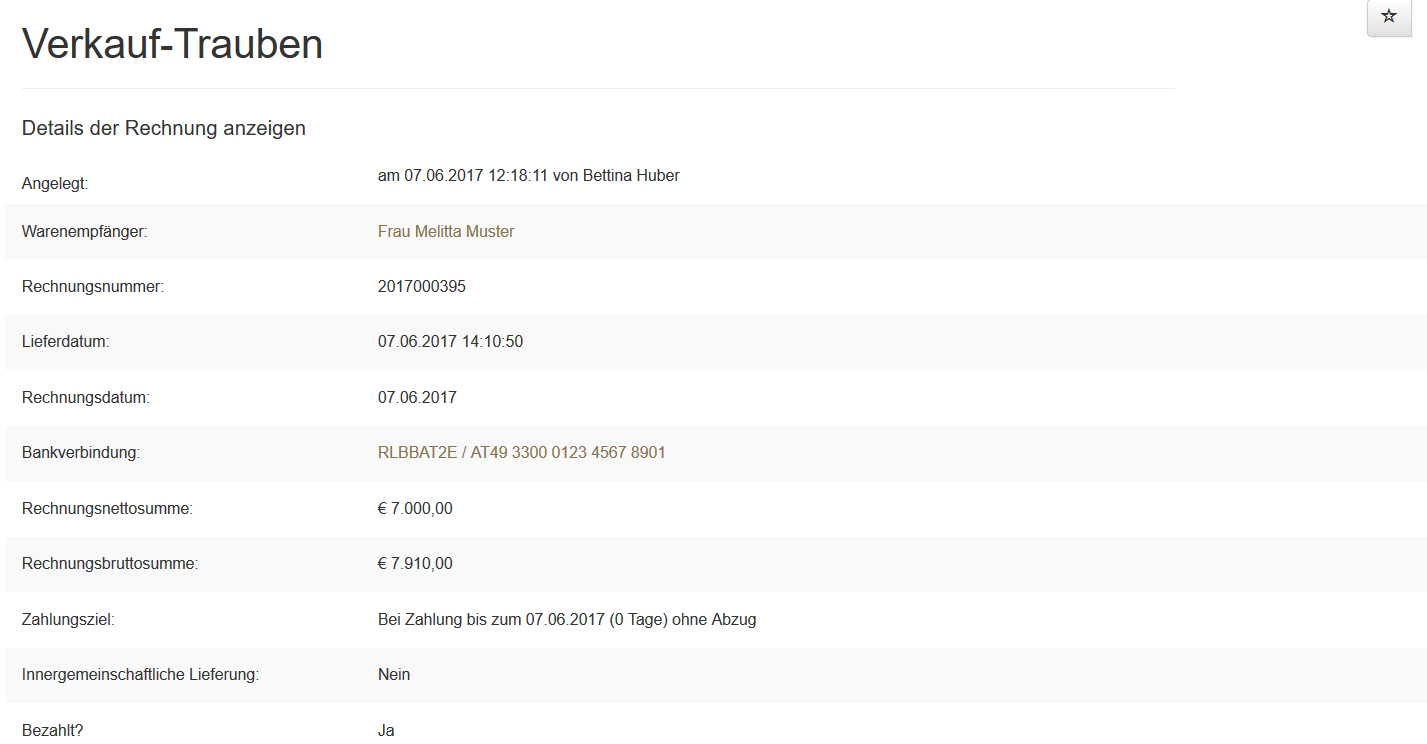Click the delivery date value 07.06.2017 14:10:50

tap(450, 342)
